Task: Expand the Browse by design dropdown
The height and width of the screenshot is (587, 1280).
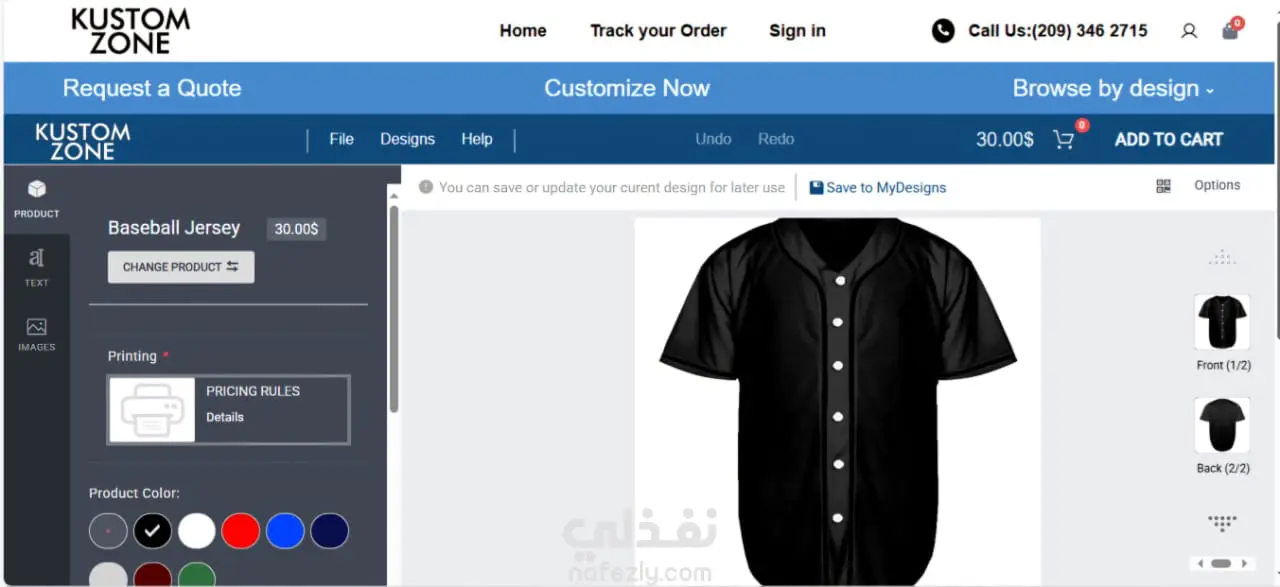Action: pos(1113,88)
